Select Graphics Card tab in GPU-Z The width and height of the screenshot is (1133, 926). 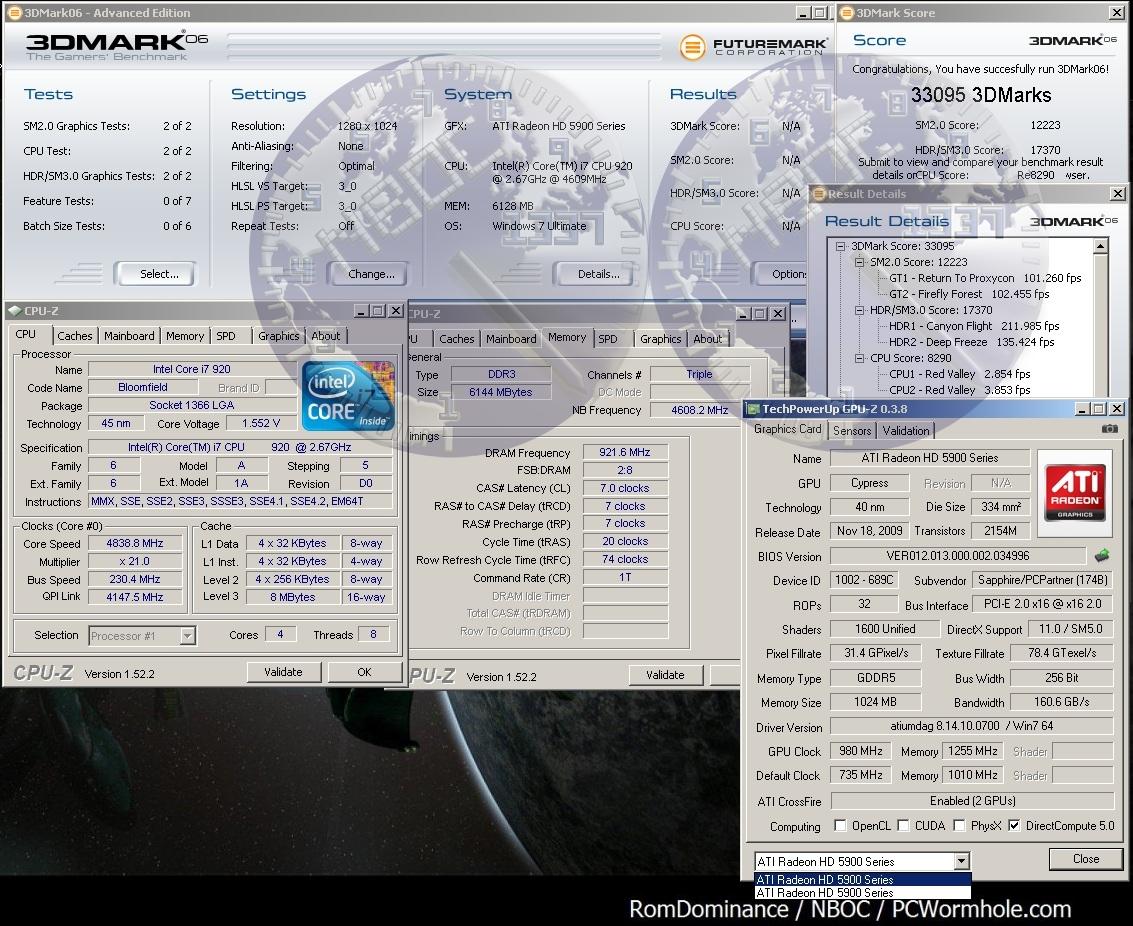point(788,429)
